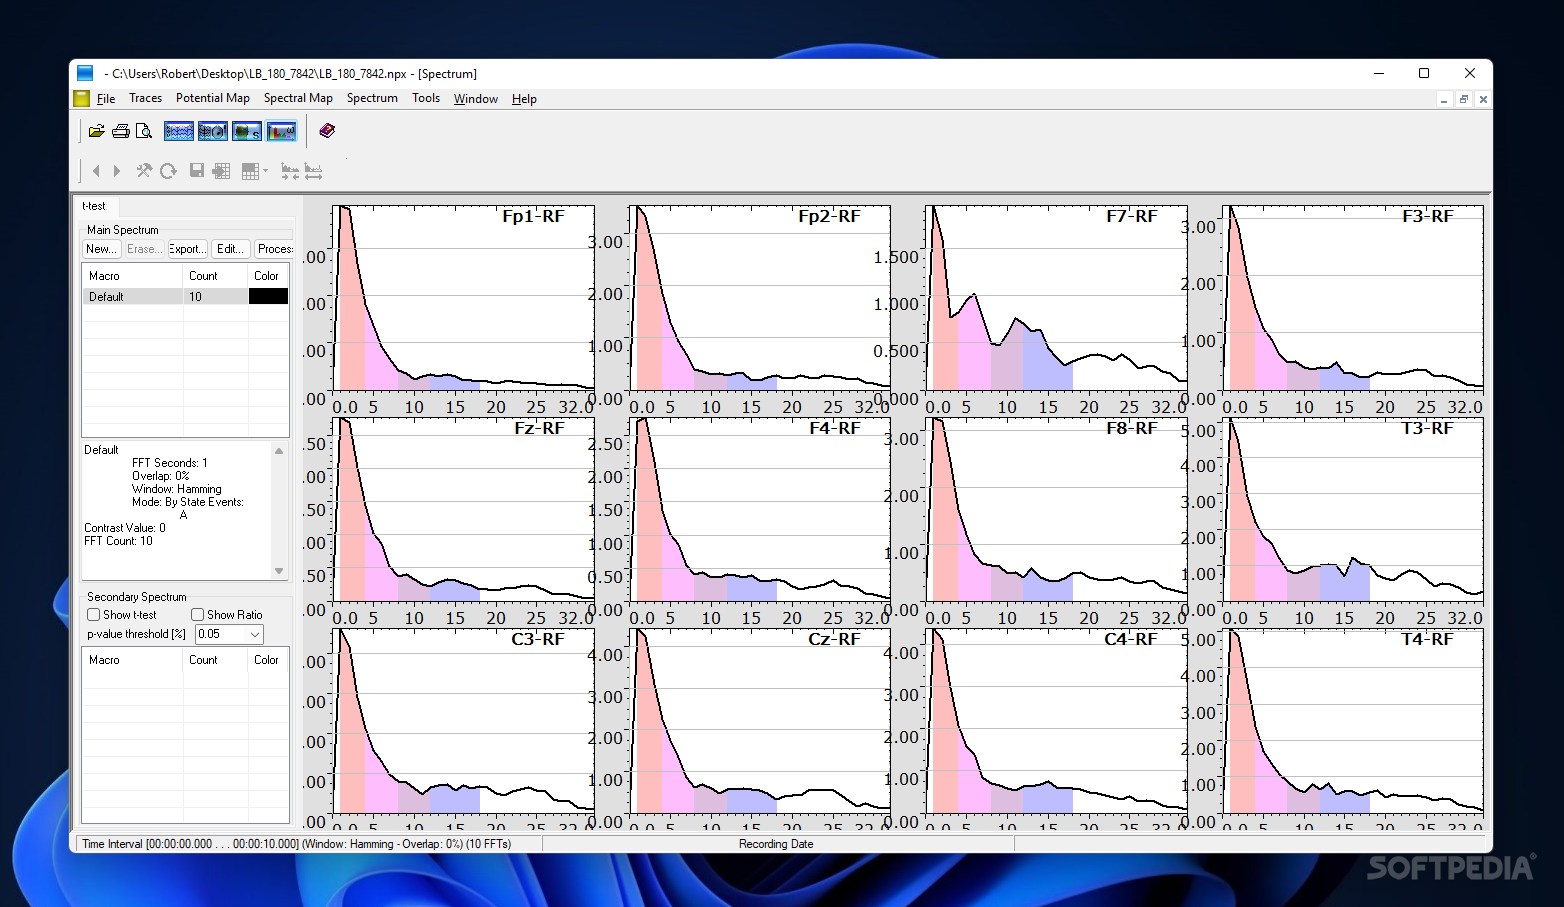The width and height of the screenshot is (1564, 907).
Task: Click the Main Spectrum Macro column header
Action: 132,275
